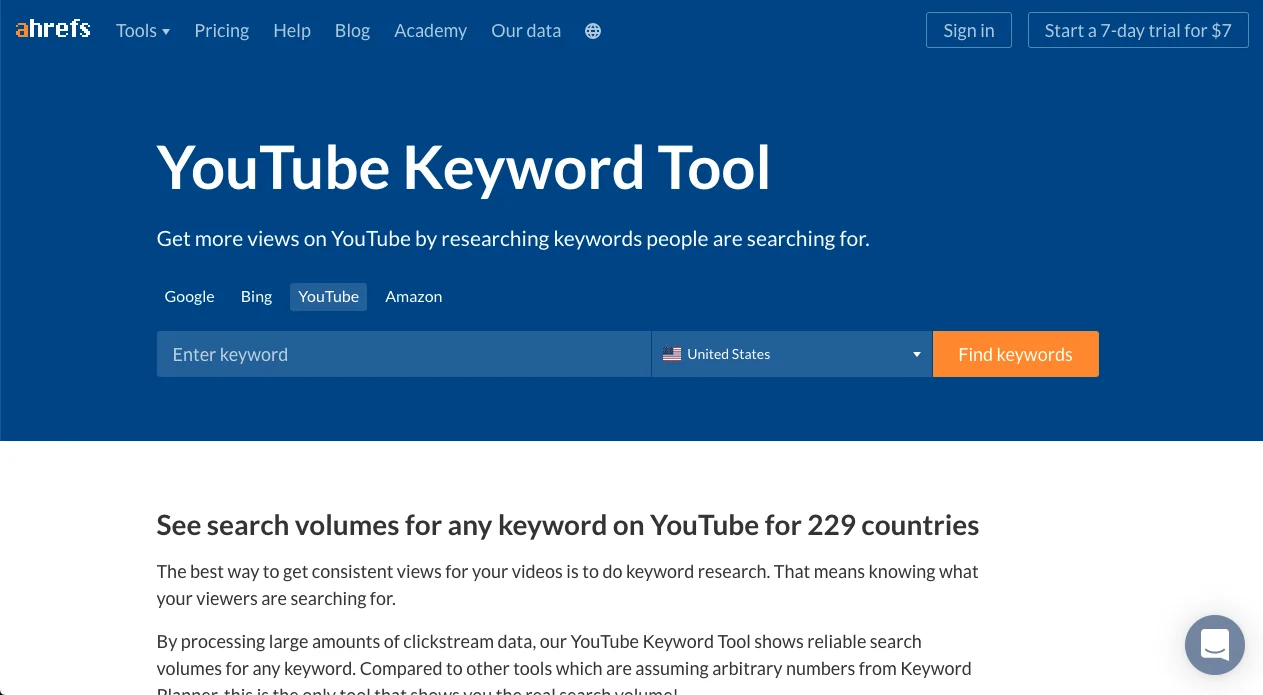
Task: Start a 7-day trial for $7
Action: (x=1138, y=30)
